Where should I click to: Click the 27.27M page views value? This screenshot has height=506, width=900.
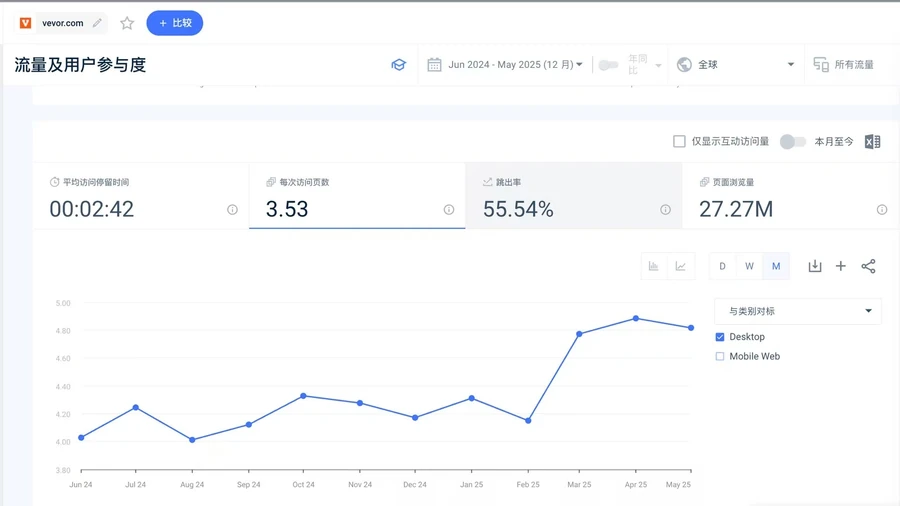click(736, 209)
